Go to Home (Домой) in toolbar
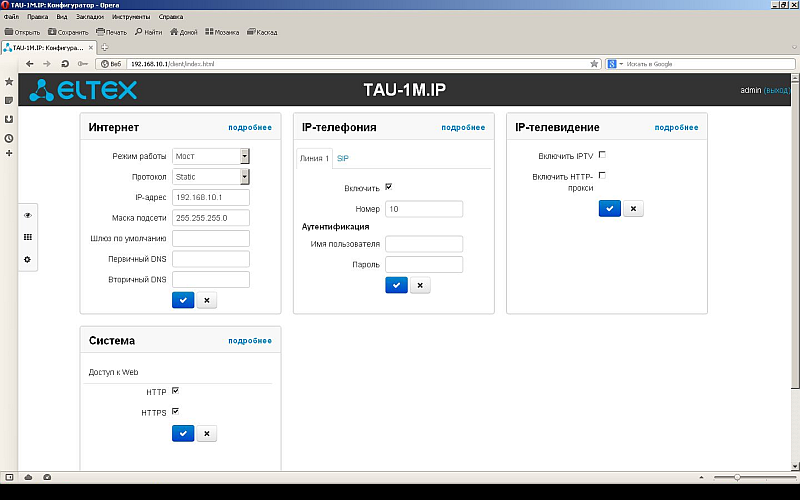The width and height of the screenshot is (800, 500). (183, 32)
